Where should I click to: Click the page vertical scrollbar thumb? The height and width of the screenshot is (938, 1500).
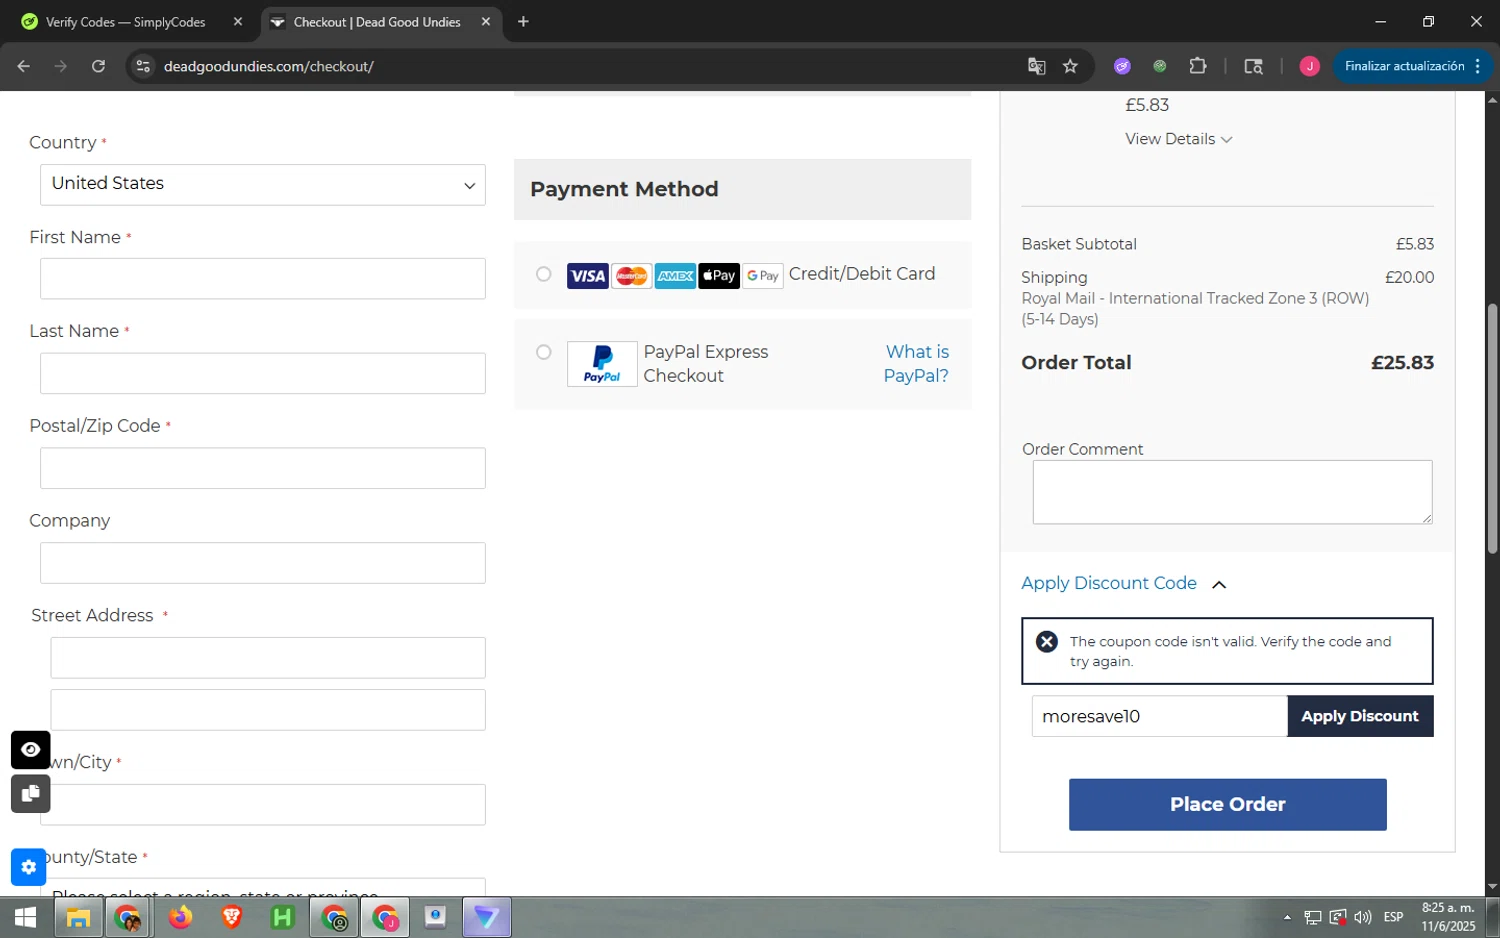[x=1492, y=428]
